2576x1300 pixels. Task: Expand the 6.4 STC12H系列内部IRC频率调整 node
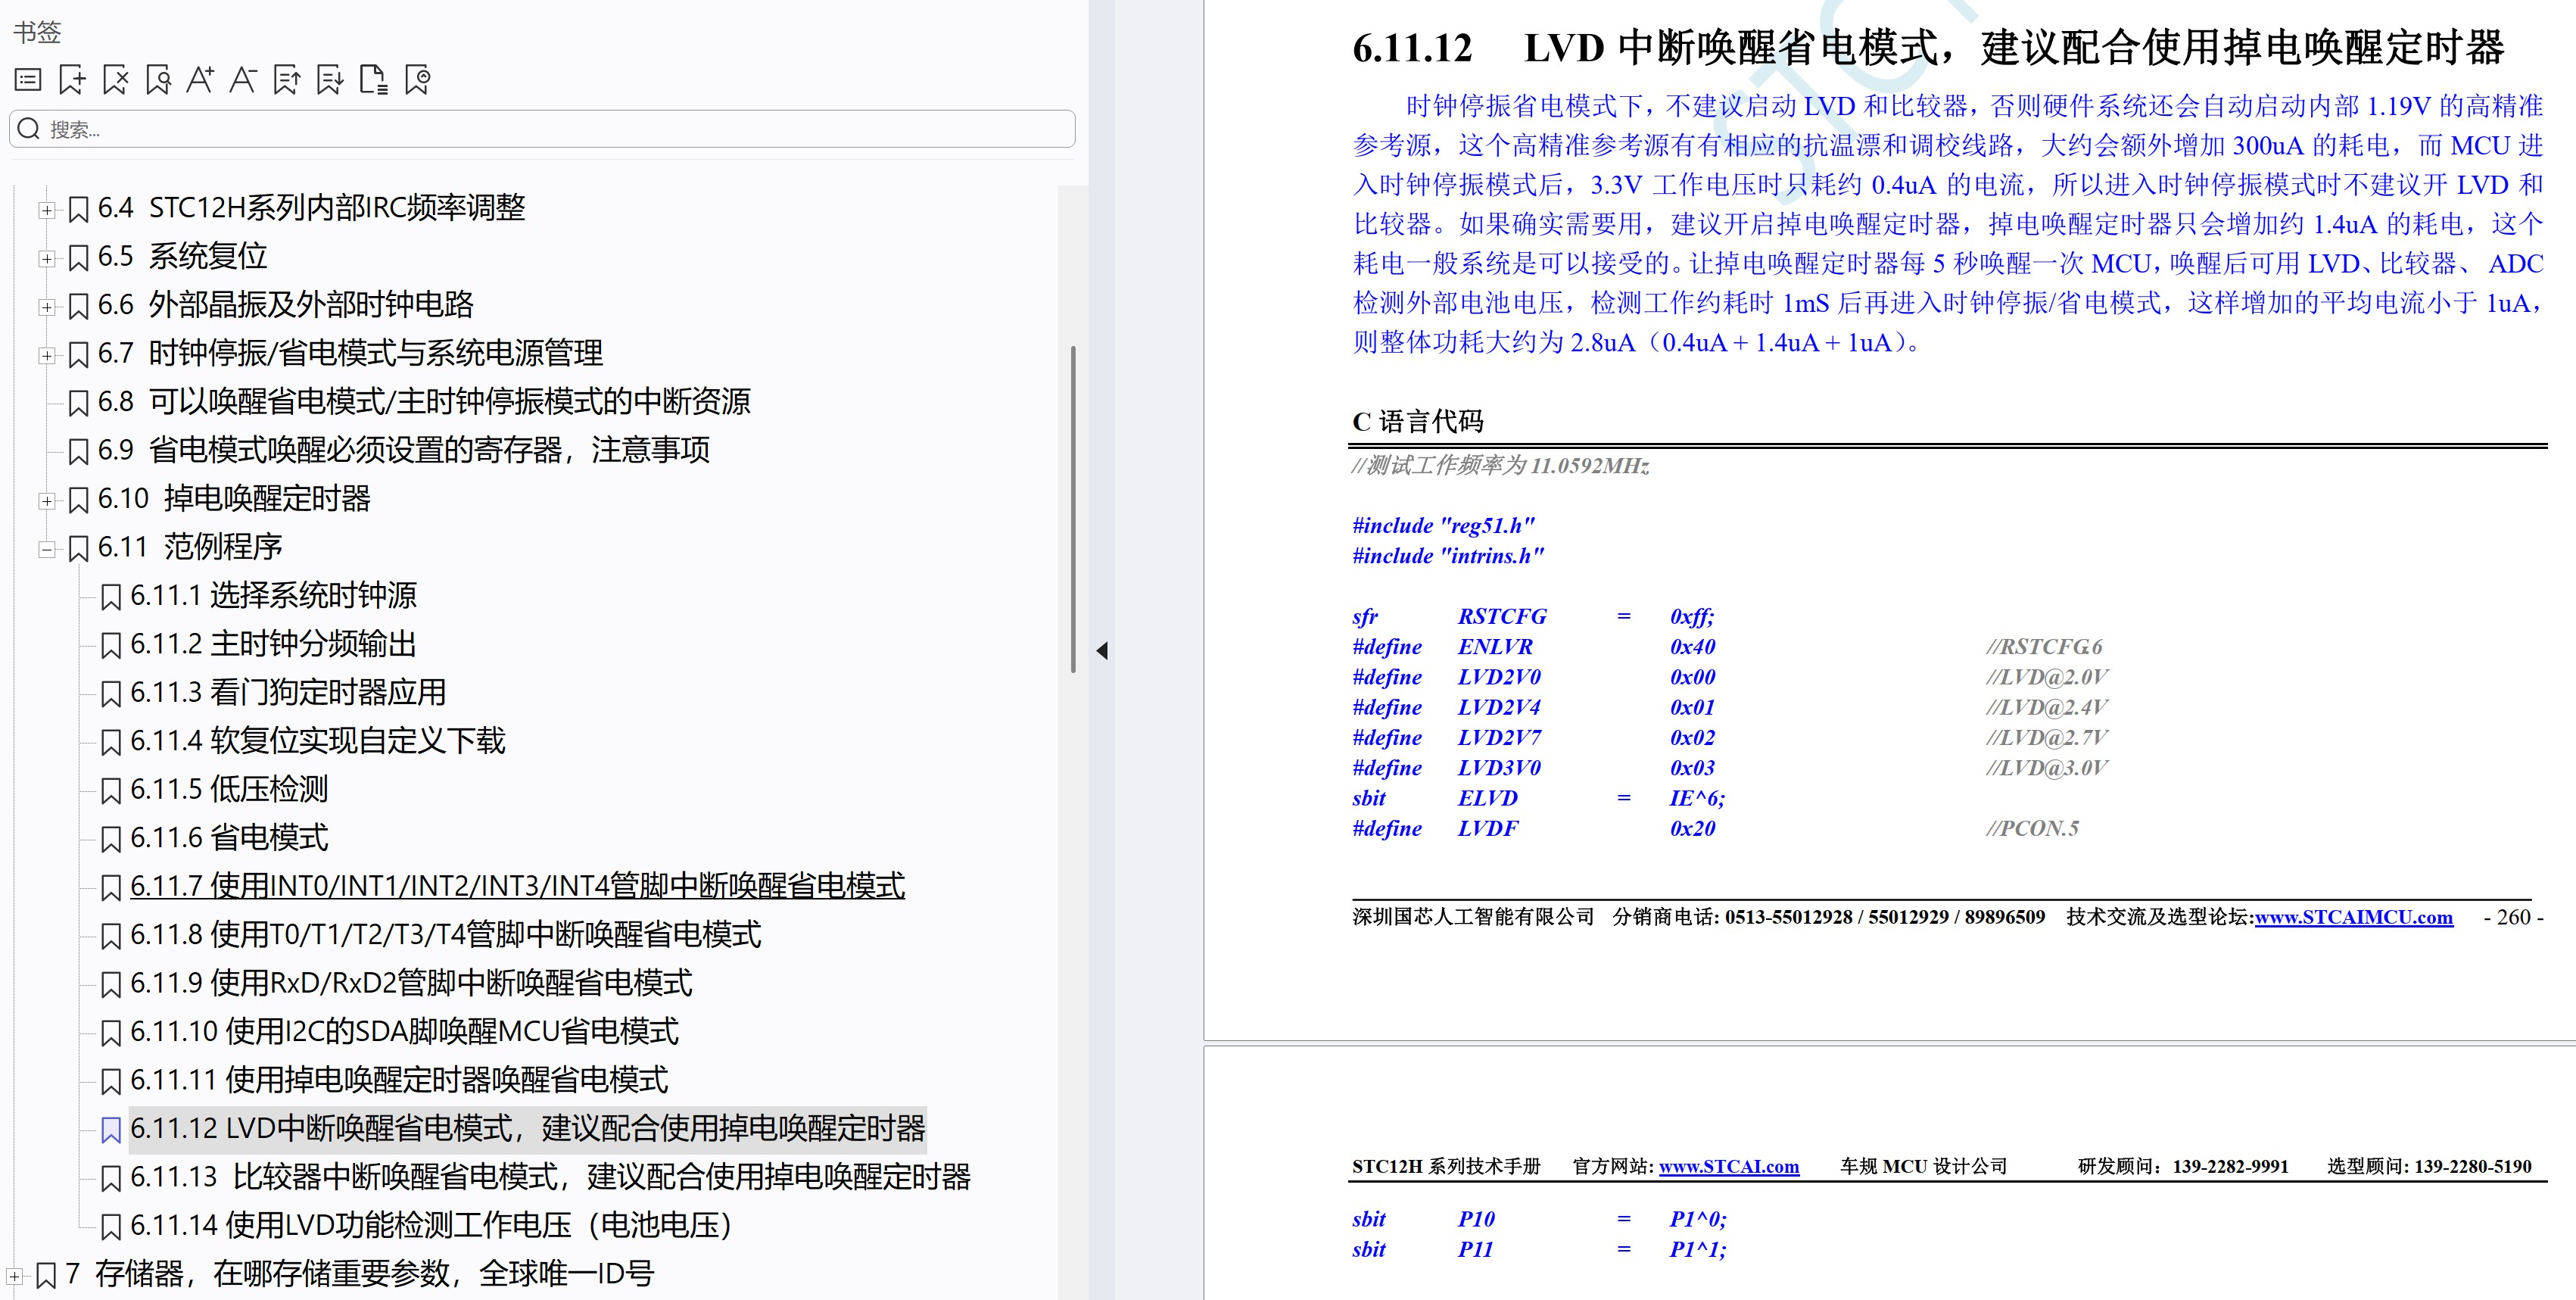[x=46, y=210]
